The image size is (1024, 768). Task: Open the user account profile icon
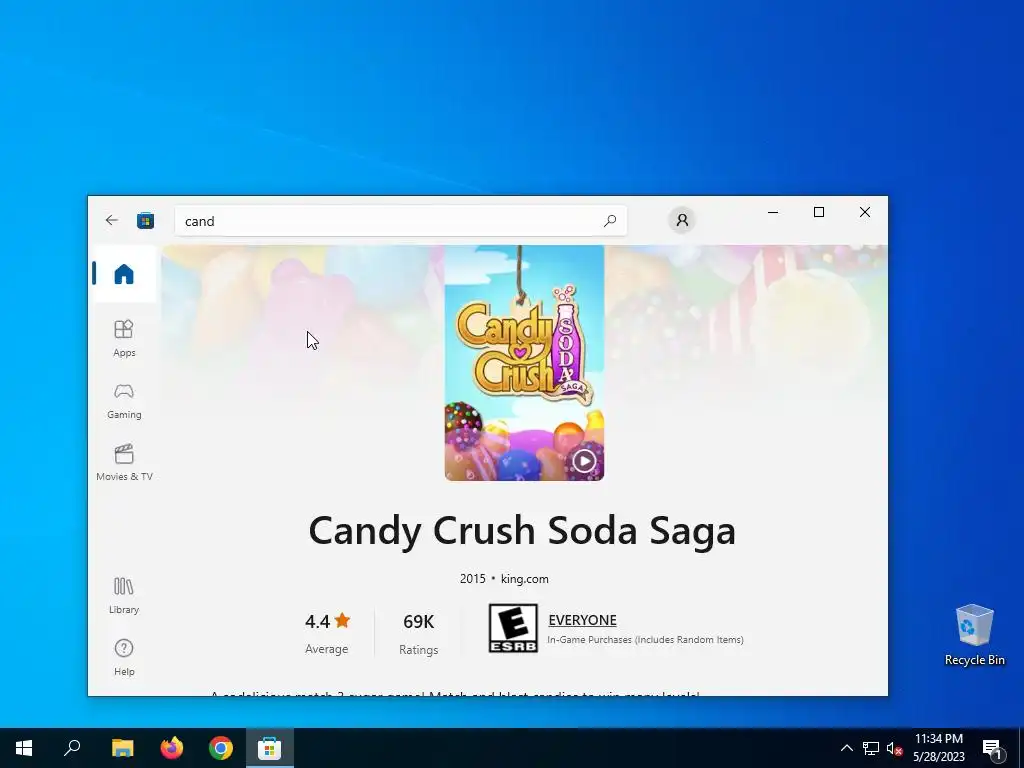coord(682,220)
